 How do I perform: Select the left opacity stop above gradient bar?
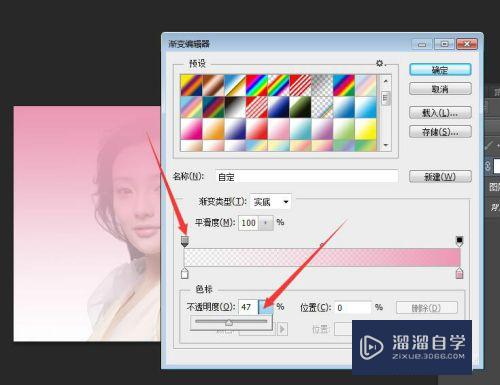185,241
